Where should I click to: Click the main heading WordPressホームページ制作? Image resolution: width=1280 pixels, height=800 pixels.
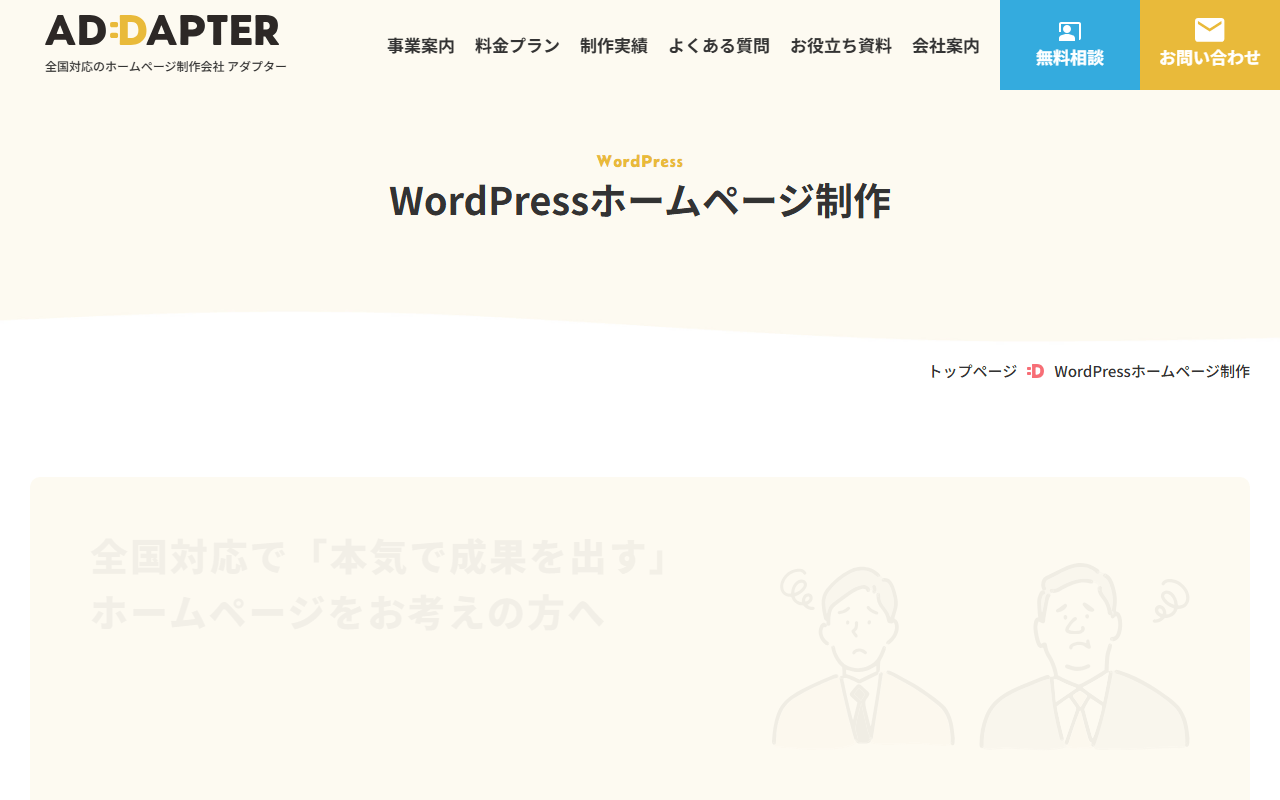tap(640, 201)
